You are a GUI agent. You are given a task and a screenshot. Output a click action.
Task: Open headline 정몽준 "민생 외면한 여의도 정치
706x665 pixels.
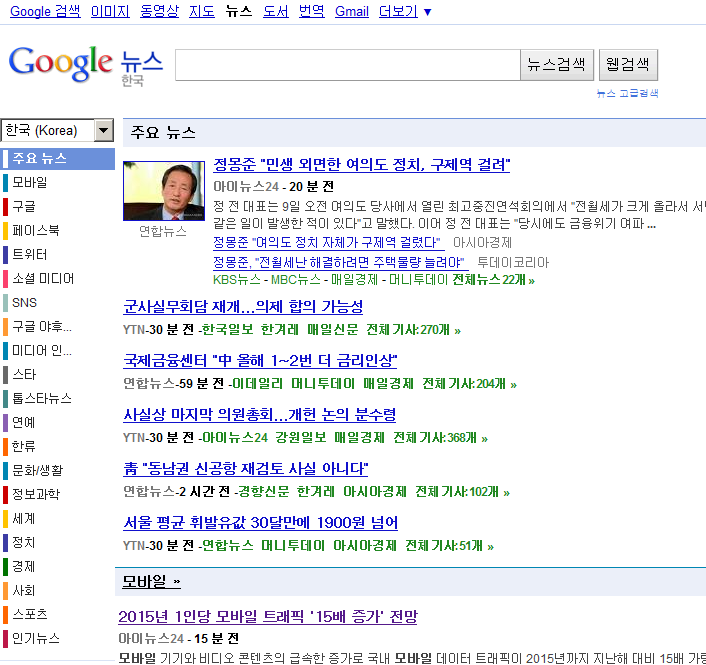362,165
